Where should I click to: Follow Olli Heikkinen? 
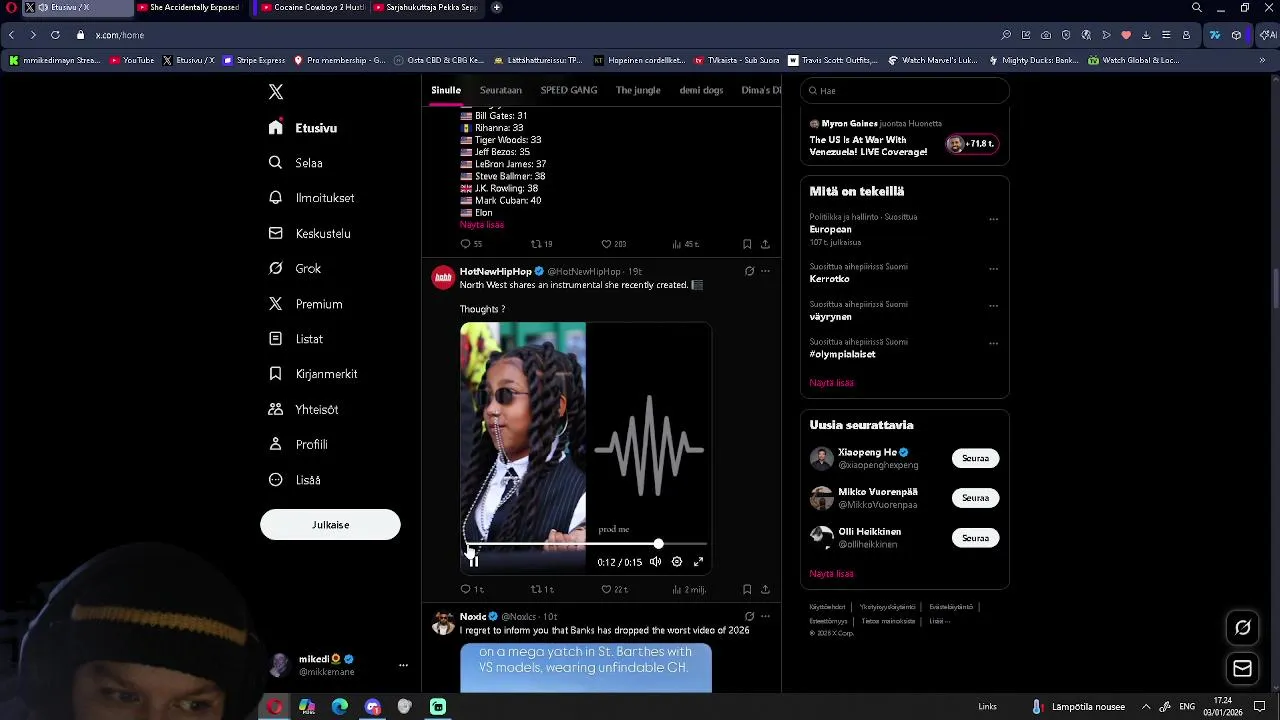(975, 538)
